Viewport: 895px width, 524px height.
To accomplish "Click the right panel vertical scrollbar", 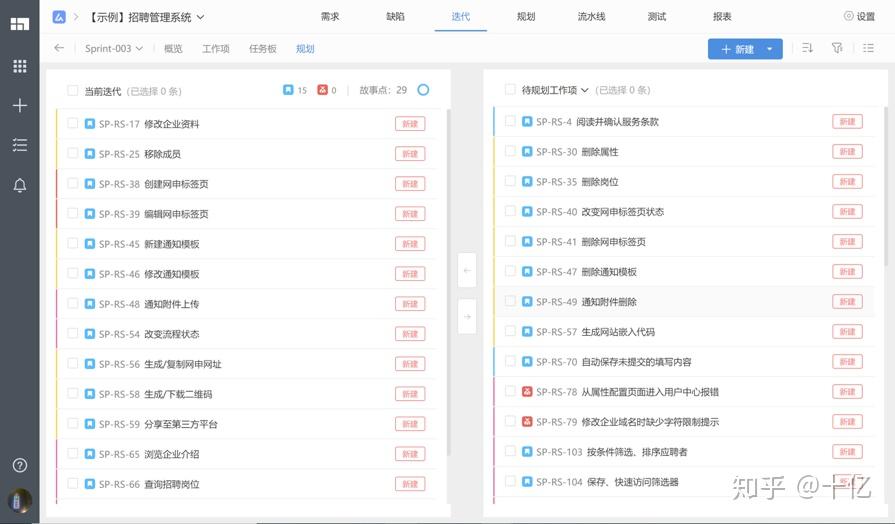I will coord(886,188).
